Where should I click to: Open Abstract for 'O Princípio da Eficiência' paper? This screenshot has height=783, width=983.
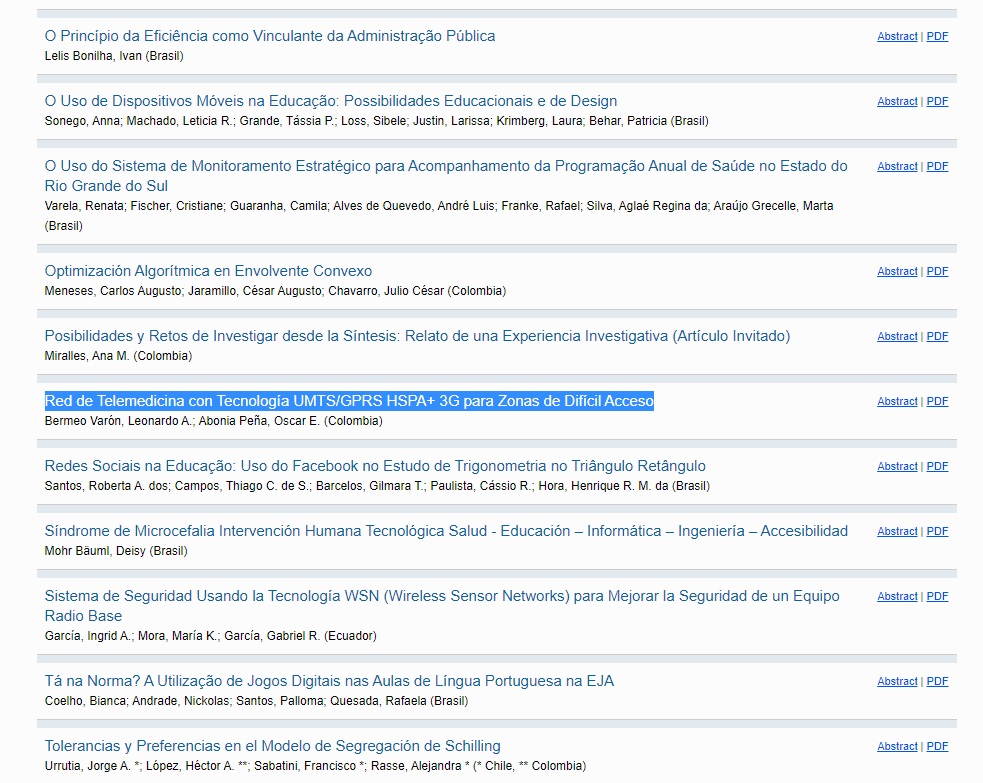(896, 37)
